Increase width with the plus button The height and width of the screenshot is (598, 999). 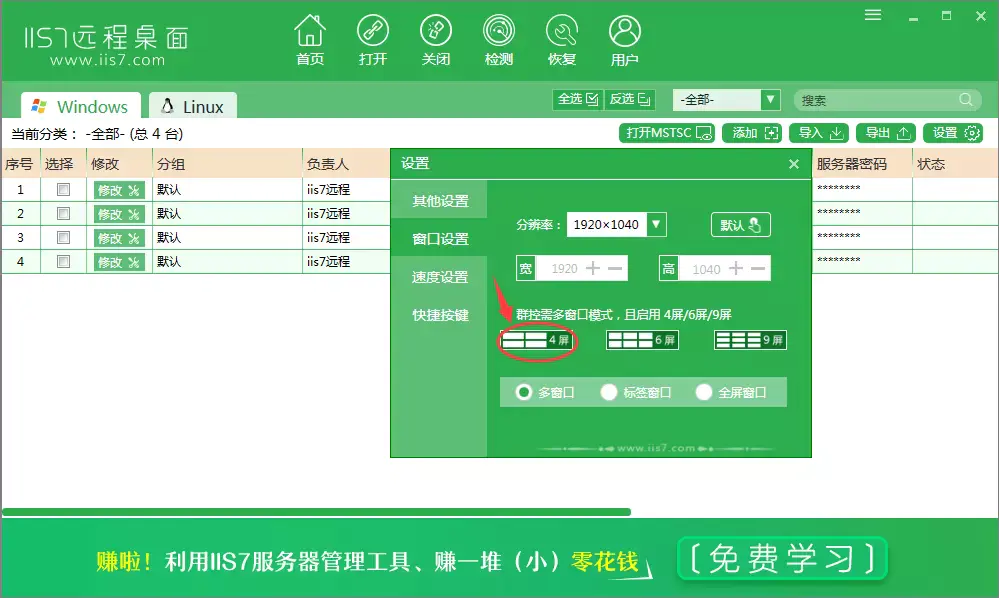(593, 269)
